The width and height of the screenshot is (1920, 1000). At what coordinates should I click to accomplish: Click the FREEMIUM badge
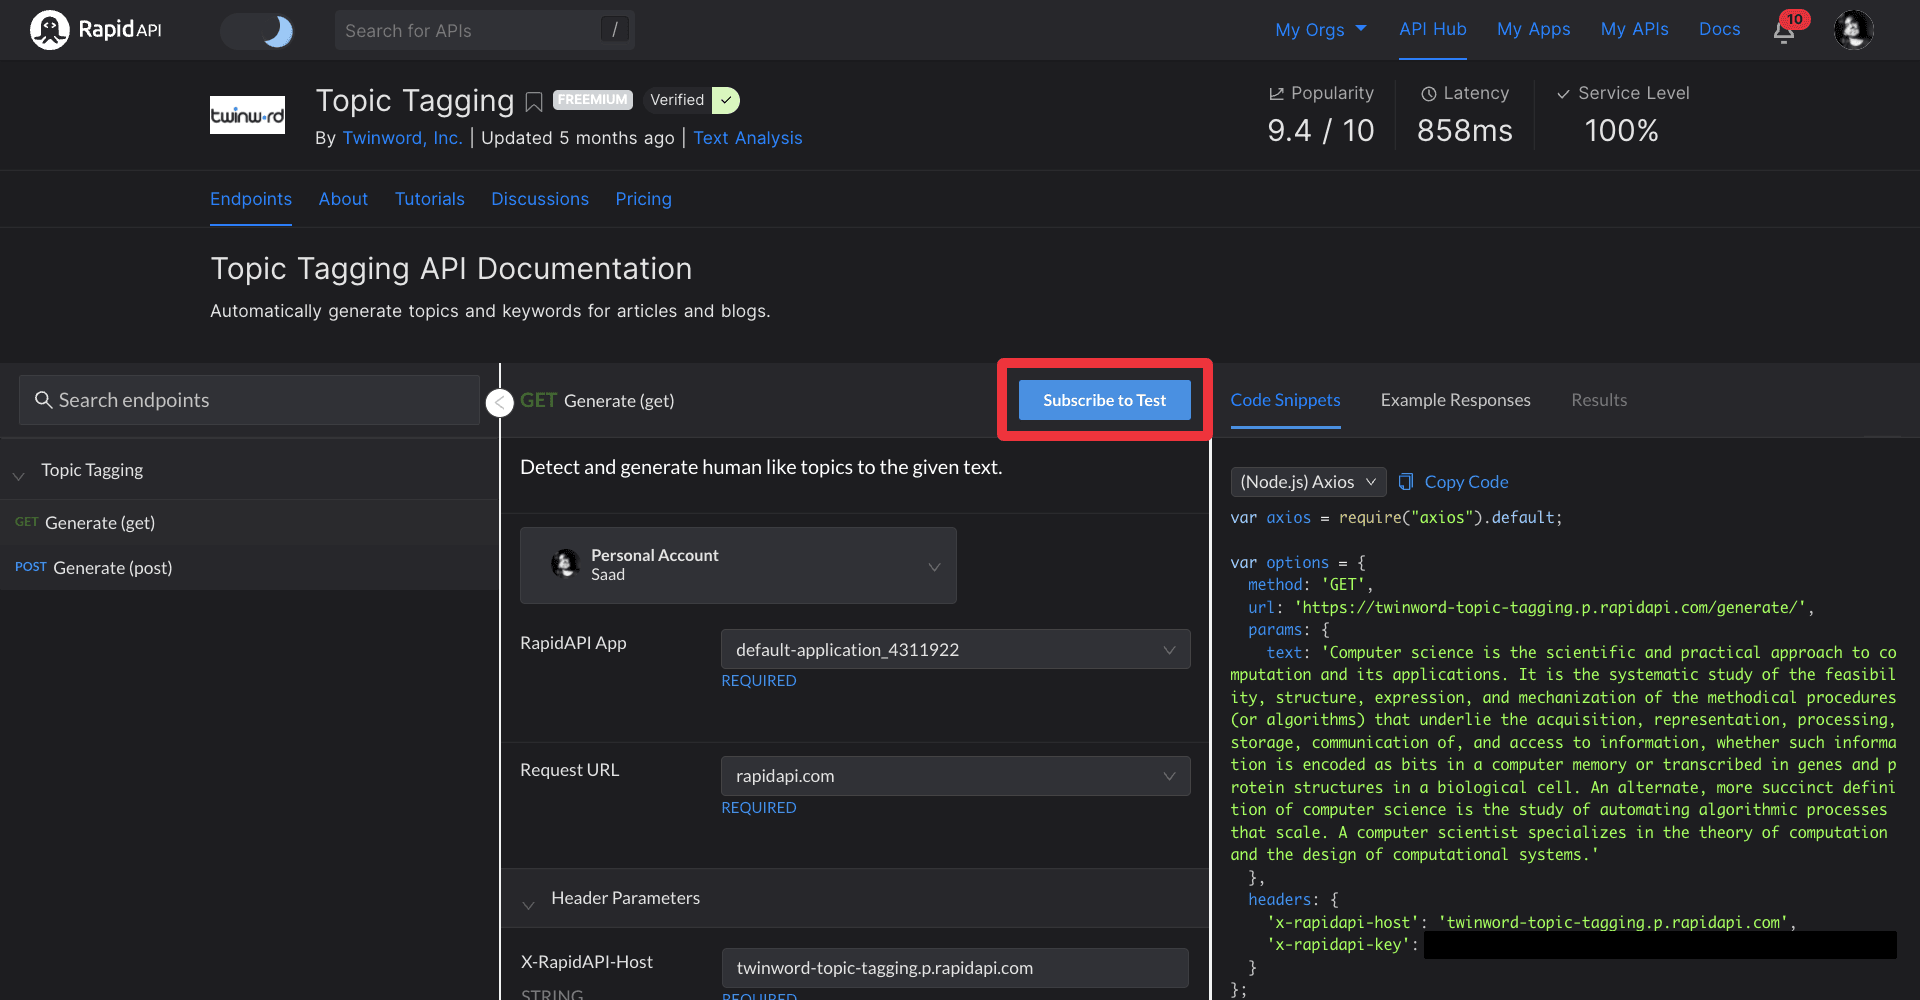(x=592, y=100)
